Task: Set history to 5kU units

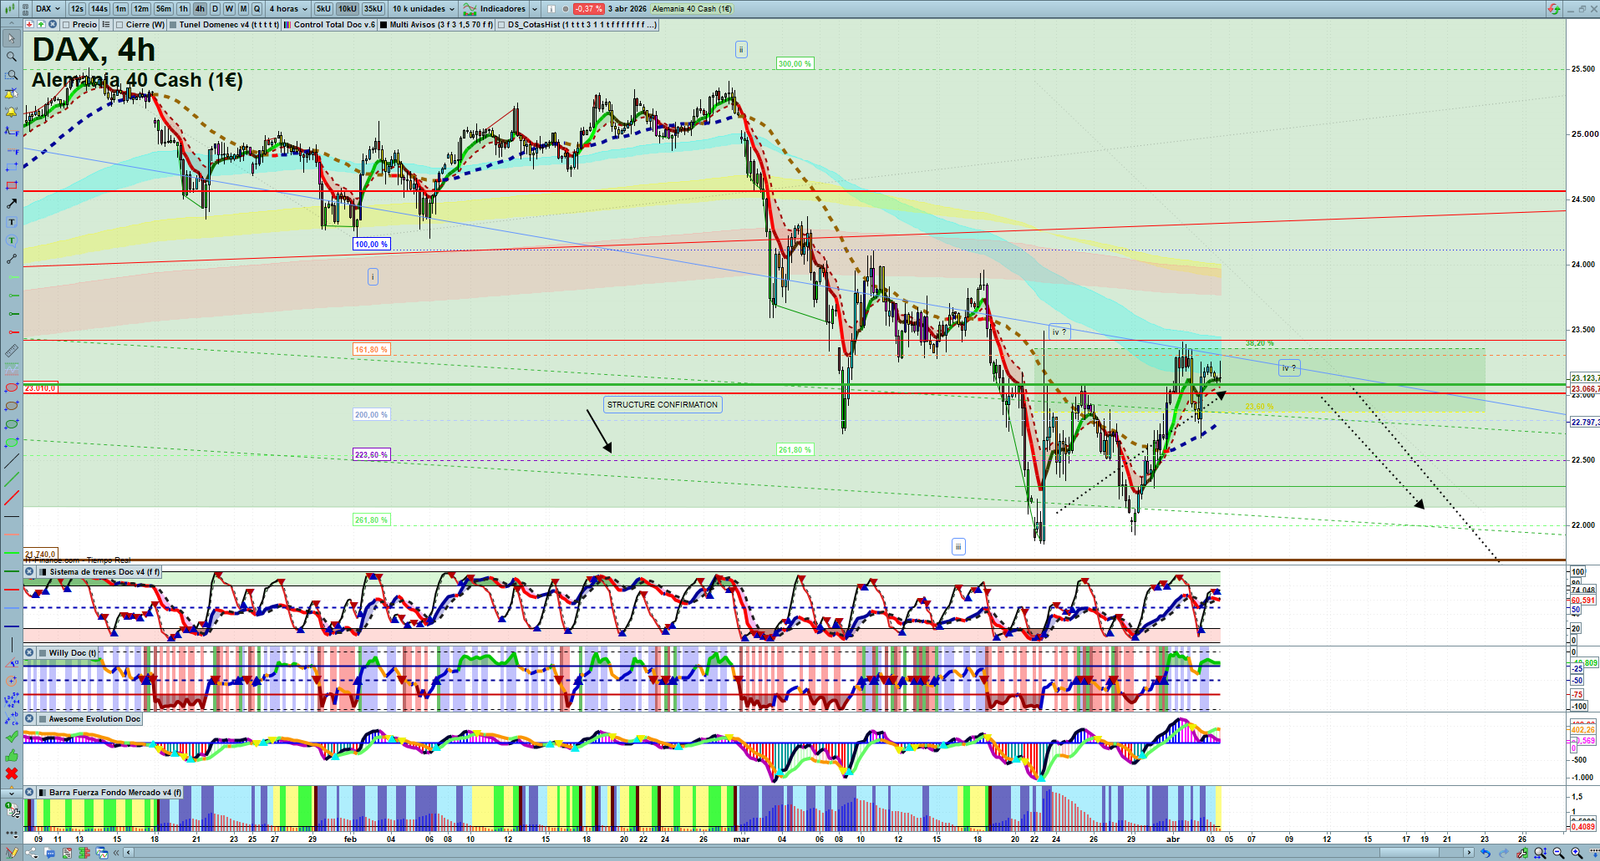Action: 323,9
